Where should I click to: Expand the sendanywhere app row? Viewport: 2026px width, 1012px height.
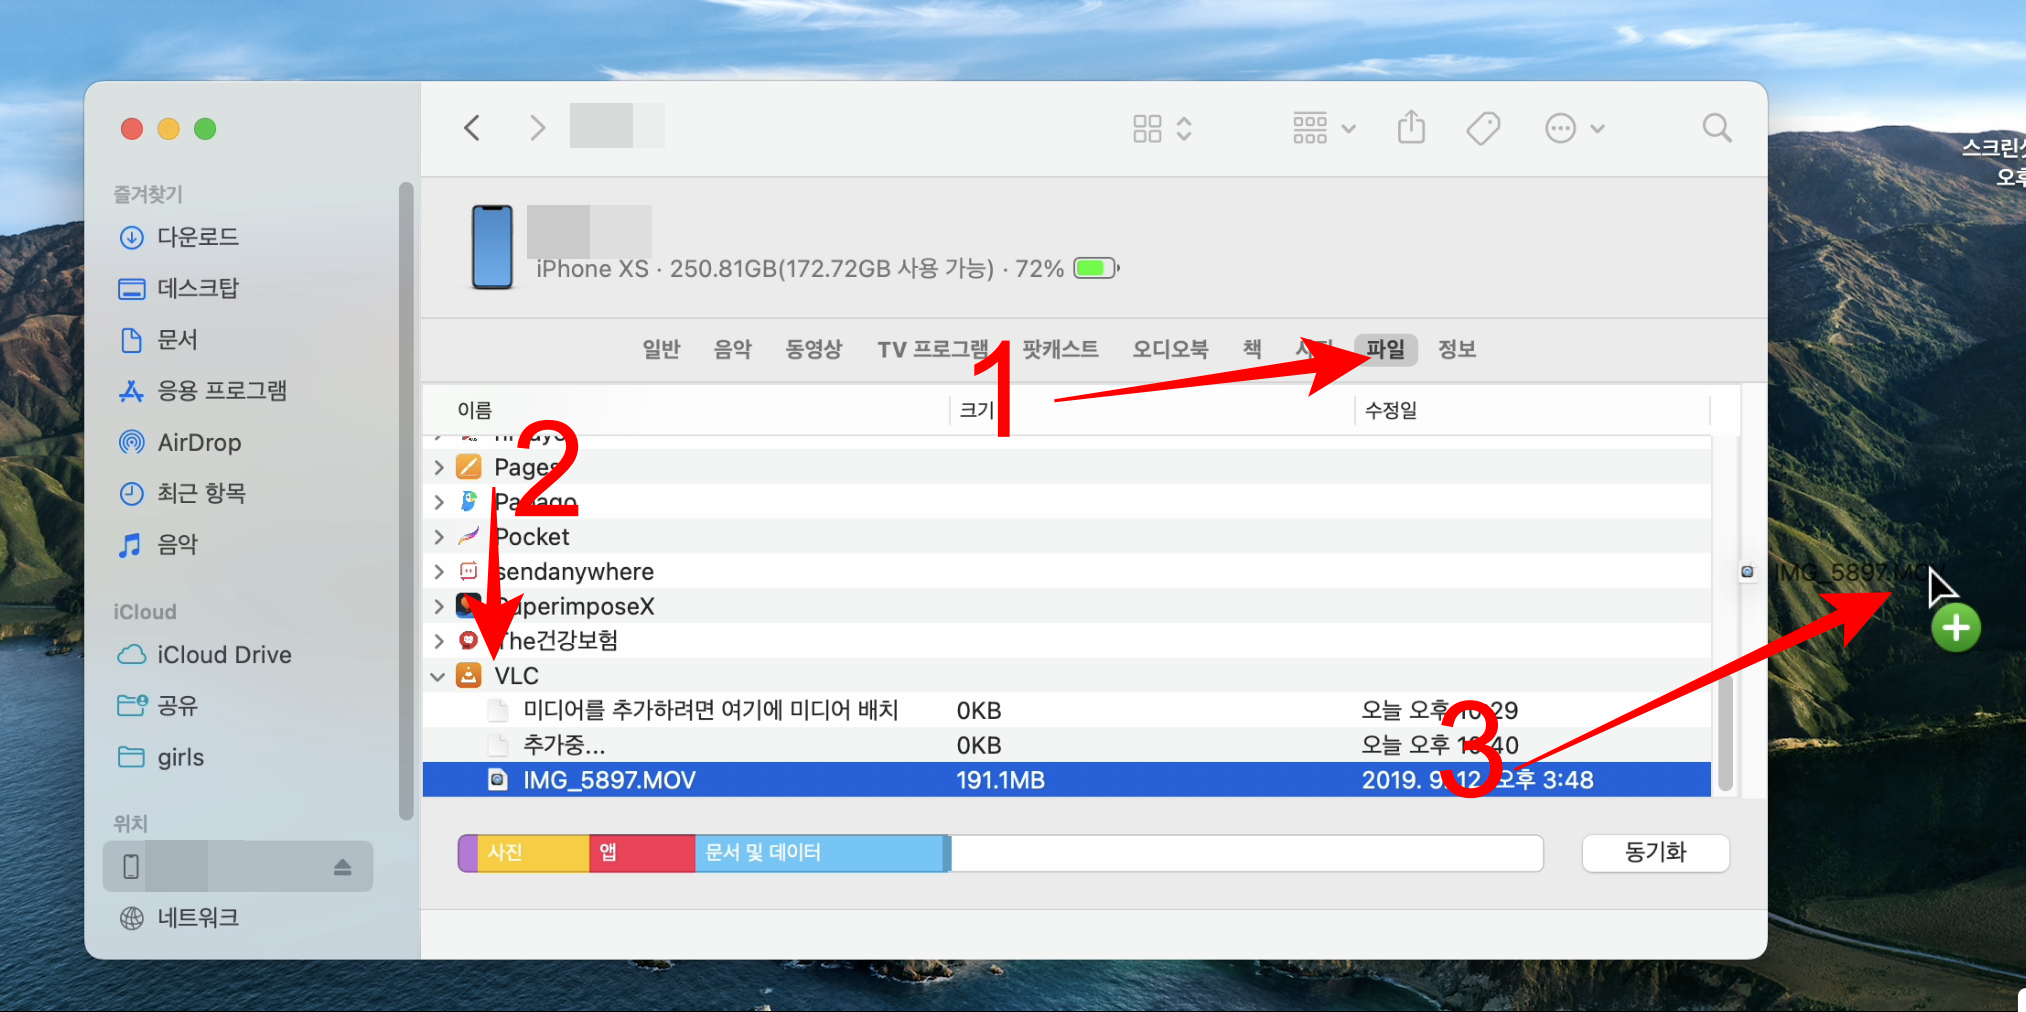[x=438, y=572]
